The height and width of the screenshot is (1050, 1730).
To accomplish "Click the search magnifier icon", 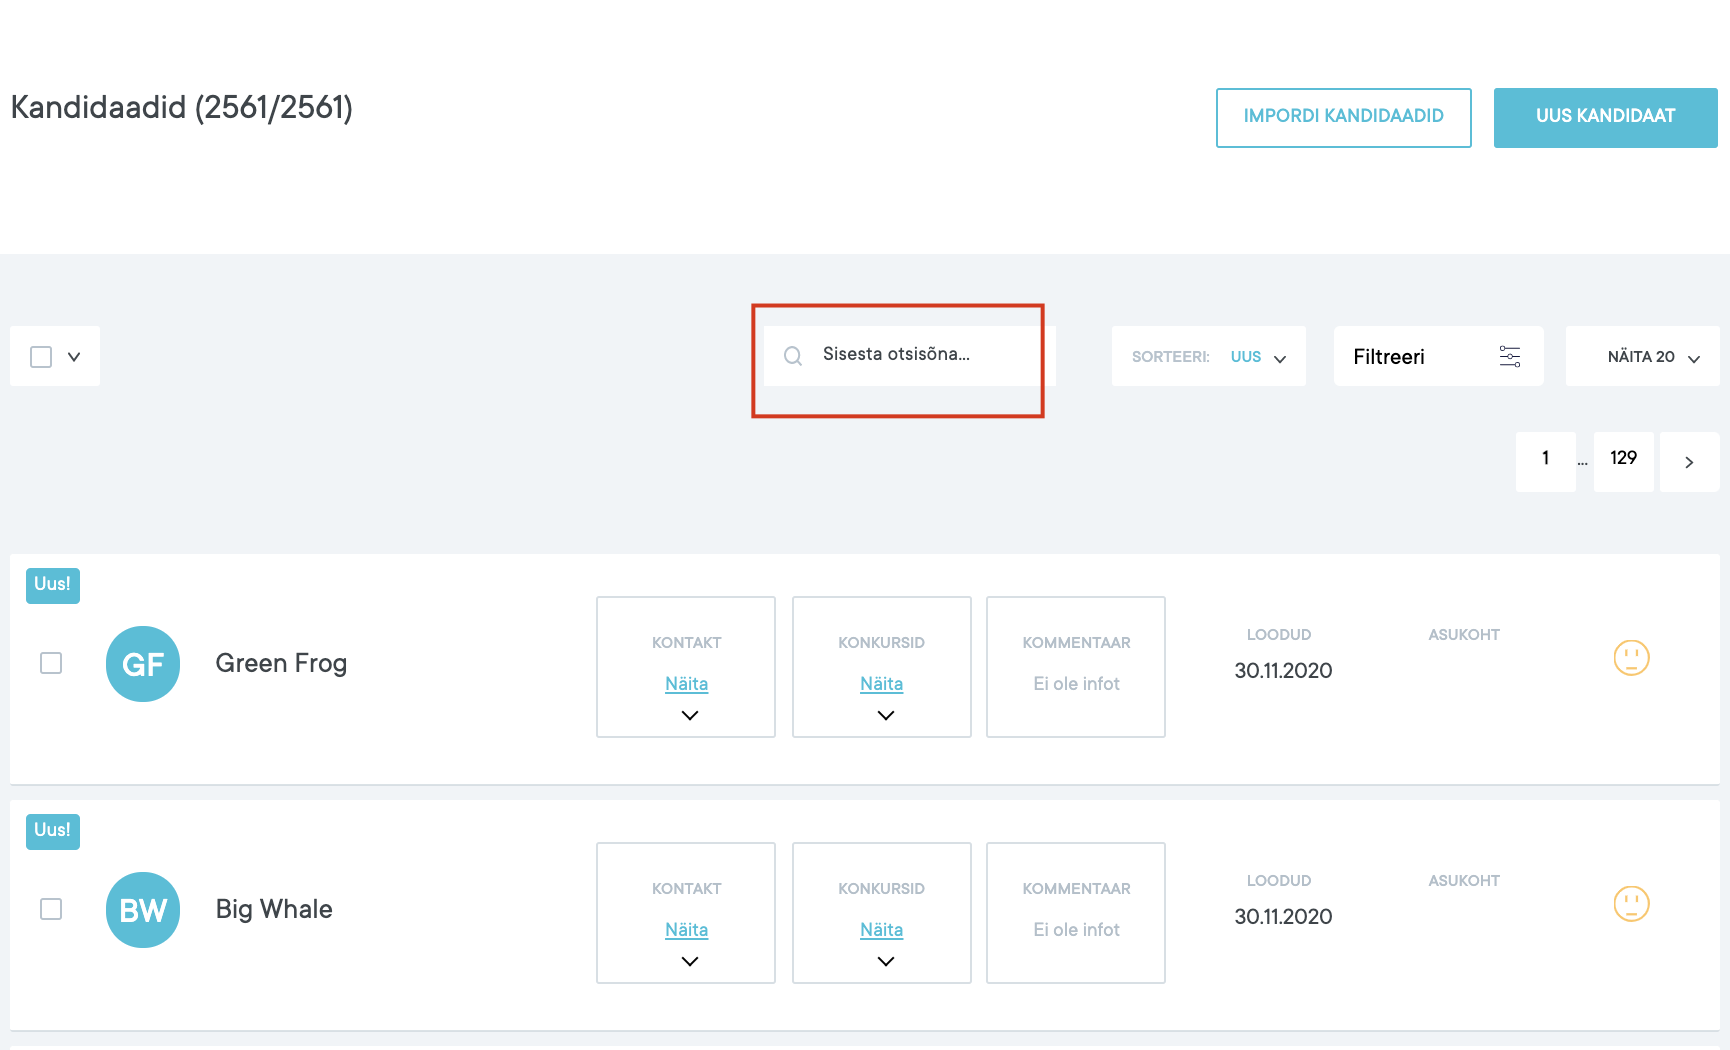I will [793, 356].
